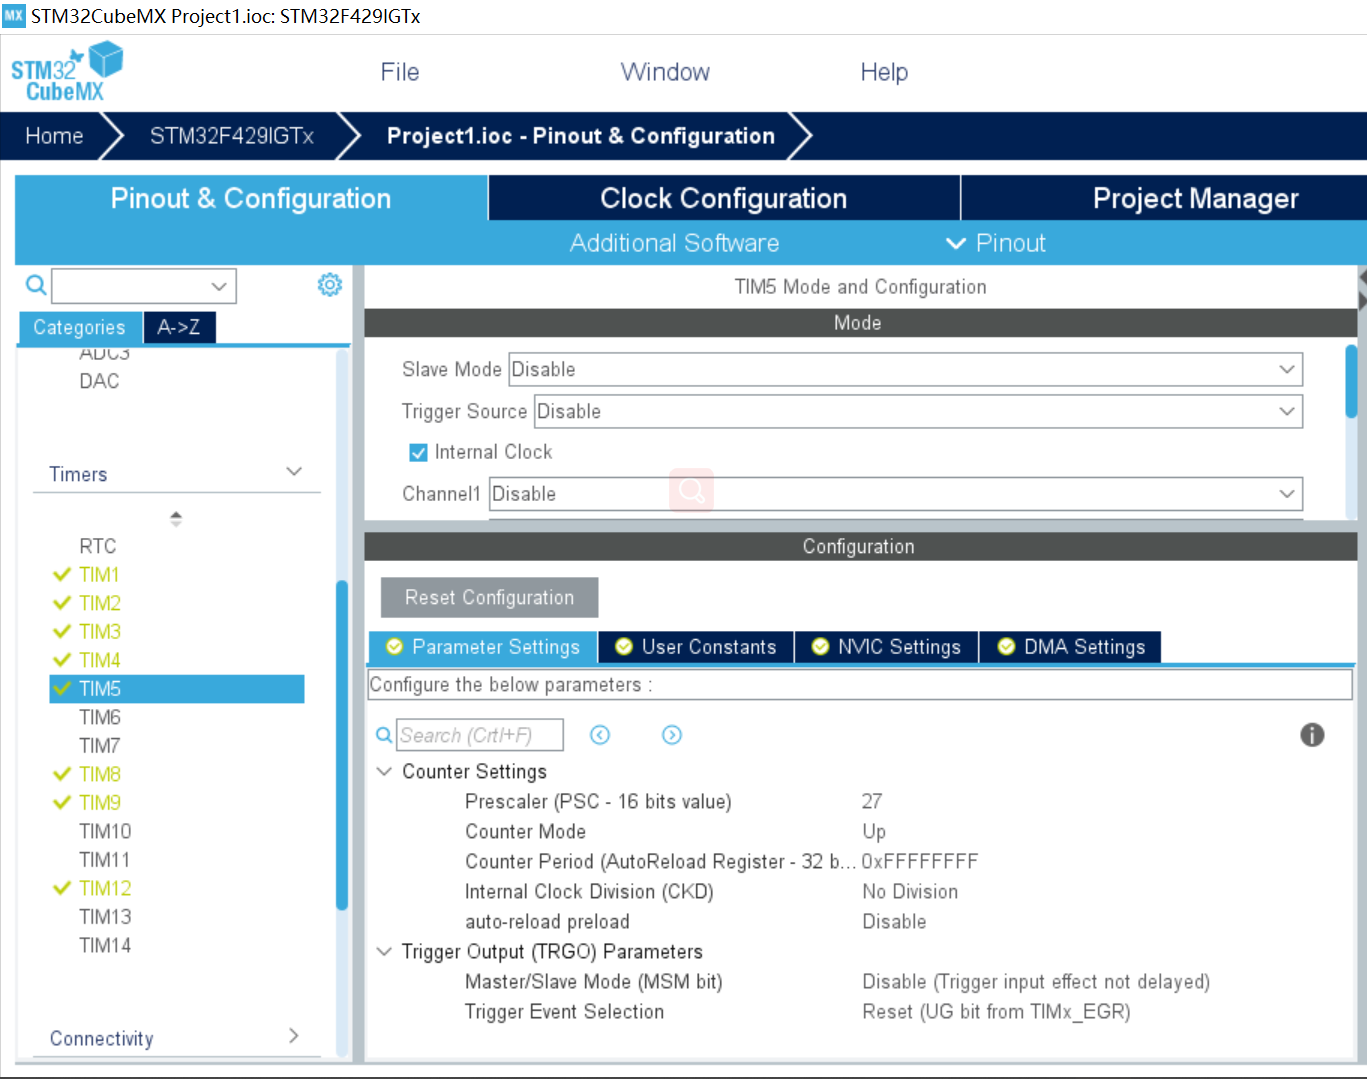Click Counter Mode value Up
The height and width of the screenshot is (1079, 1367).
(x=874, y=831)
